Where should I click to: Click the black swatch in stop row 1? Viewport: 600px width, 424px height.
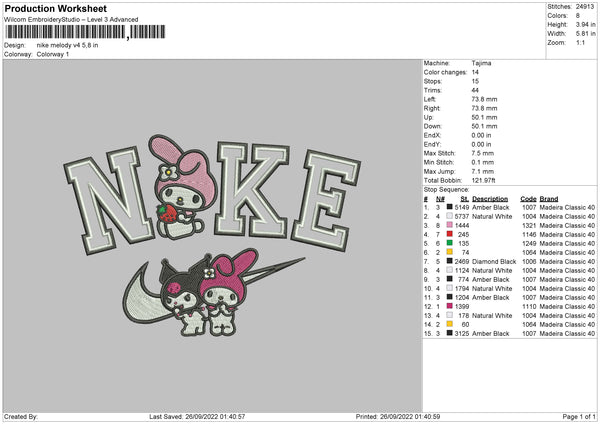450,207
